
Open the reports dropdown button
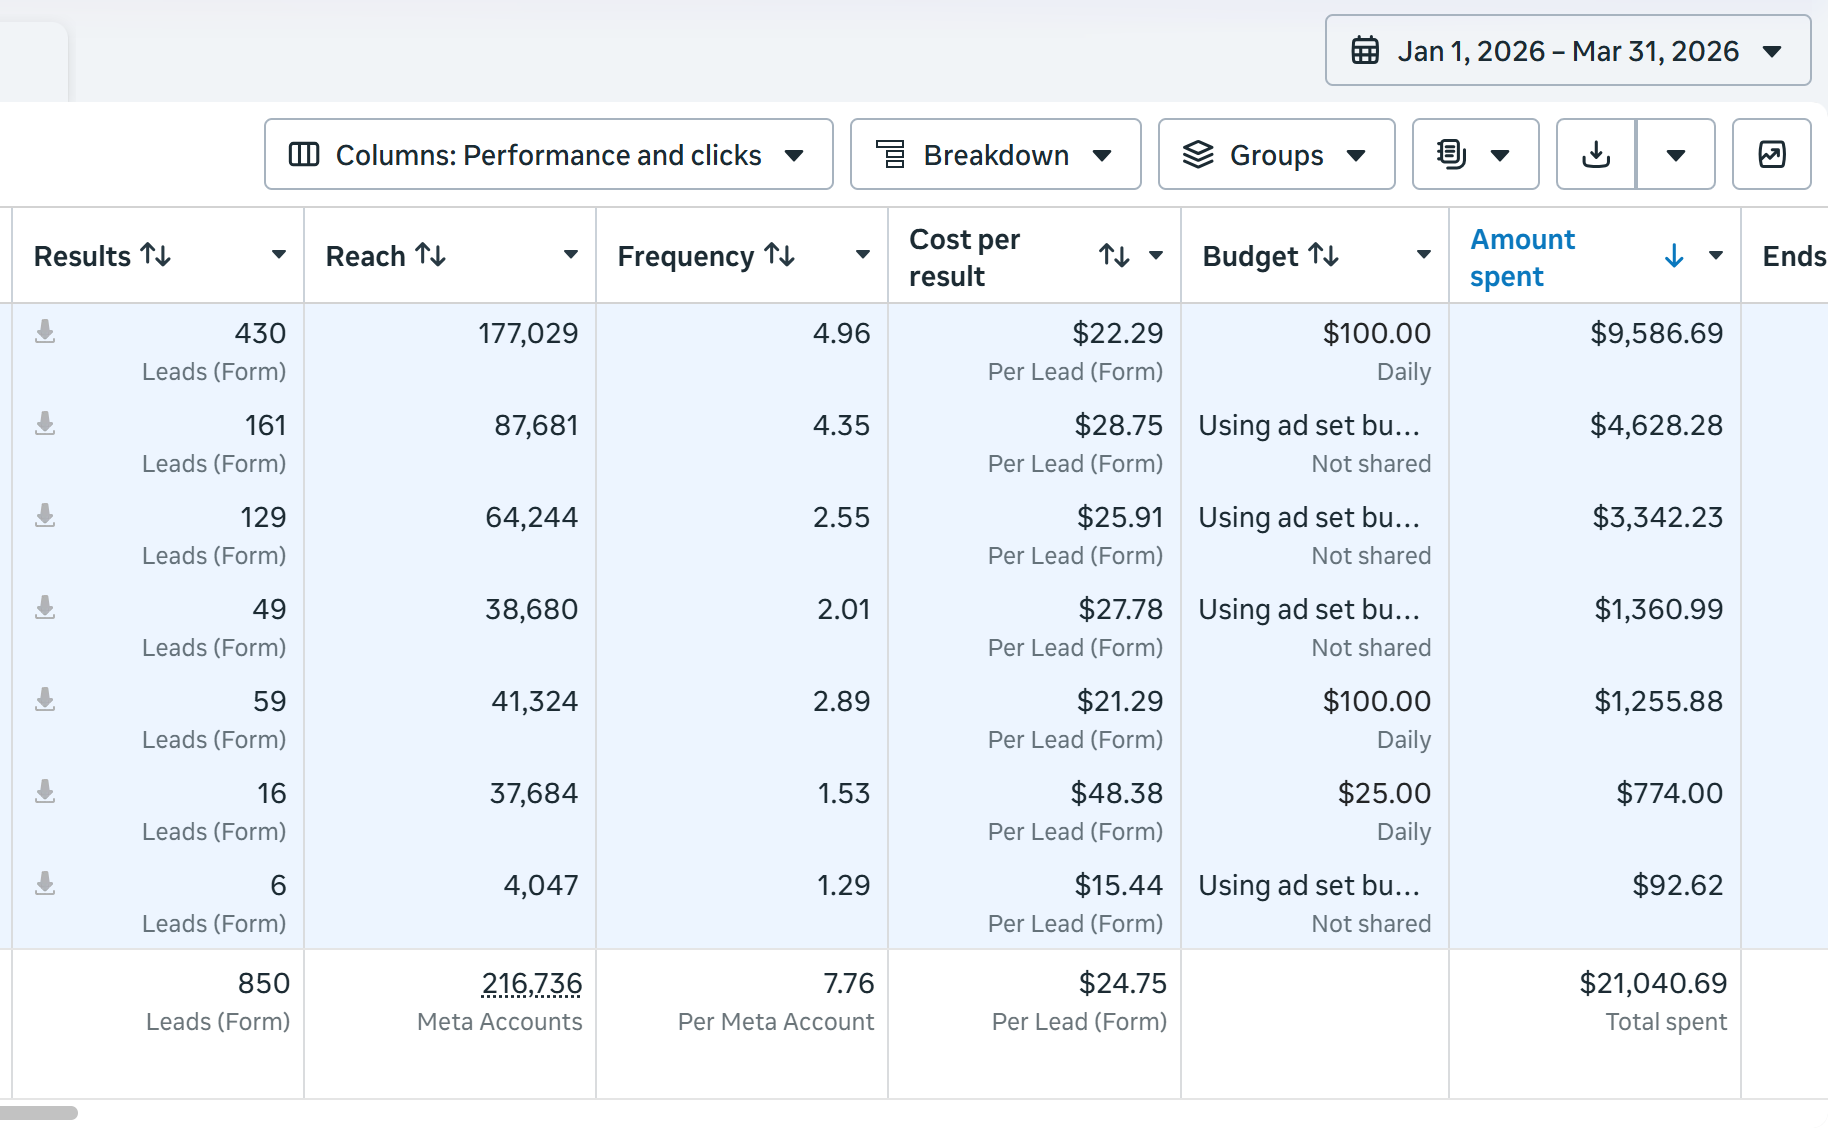pos(1475,154)
